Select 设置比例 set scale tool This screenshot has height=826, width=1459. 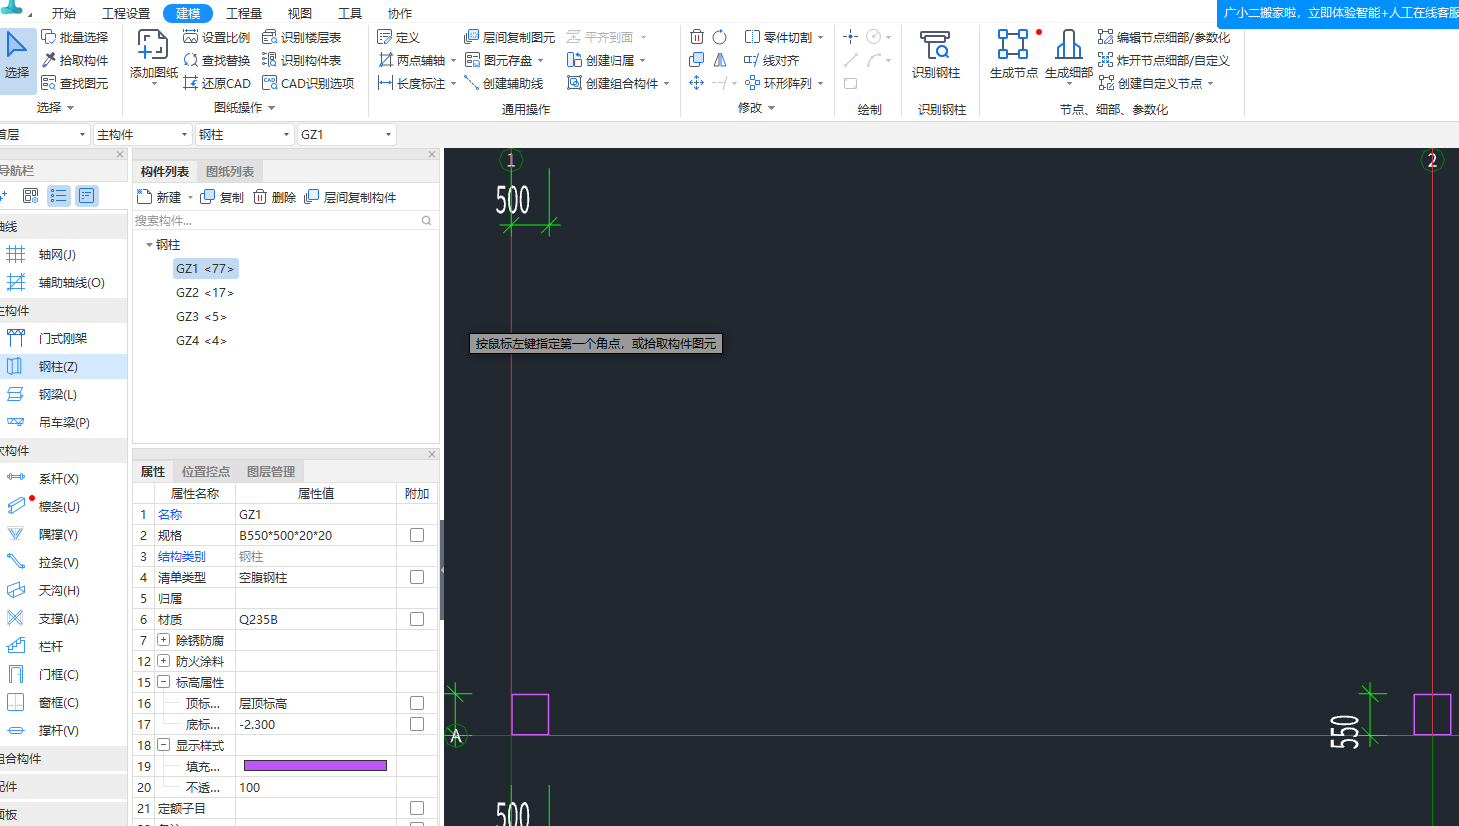pyautogui.click(x=217, y=37)
